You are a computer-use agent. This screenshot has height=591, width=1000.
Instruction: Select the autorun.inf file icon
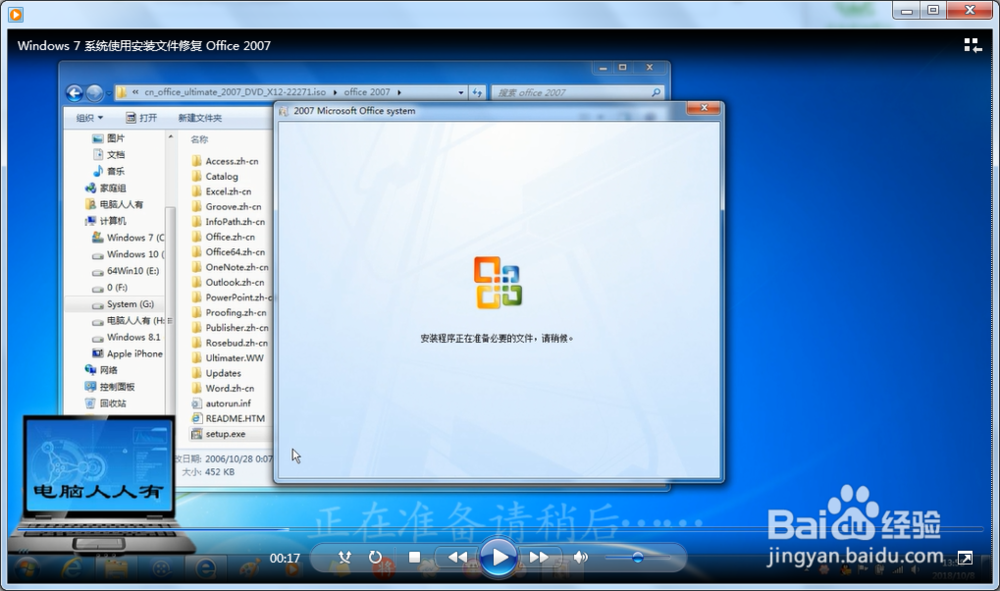196,404
